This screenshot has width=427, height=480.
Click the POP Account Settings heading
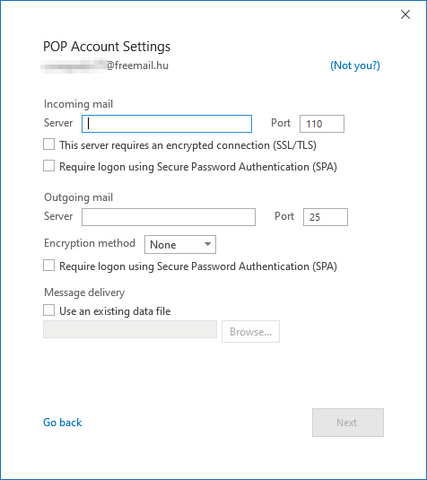(x=107, y=46)
